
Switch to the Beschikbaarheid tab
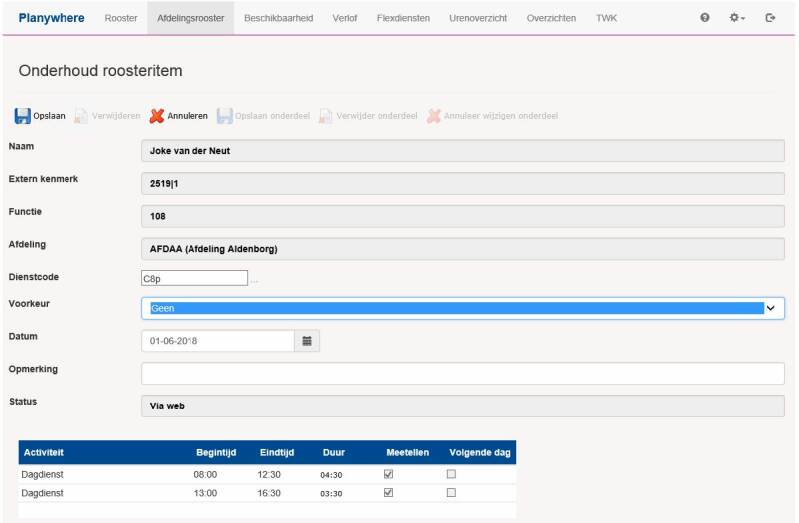[278, 18]
